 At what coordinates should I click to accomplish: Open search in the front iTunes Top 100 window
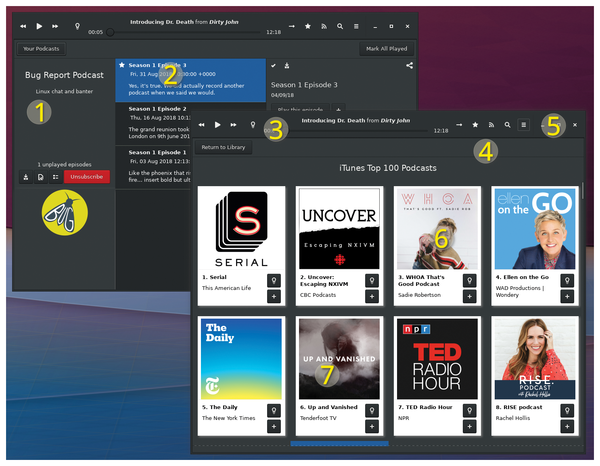tap(507, 125)
